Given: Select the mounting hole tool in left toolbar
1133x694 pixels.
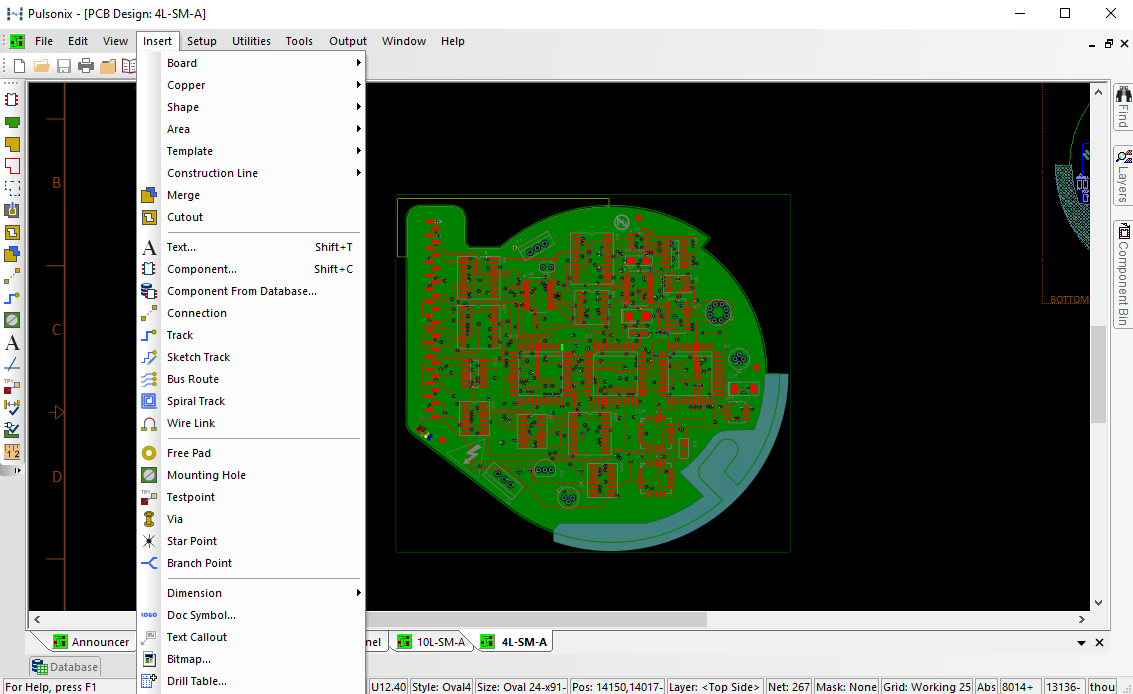Looking at the screenshot, I should tap(12, 320).
